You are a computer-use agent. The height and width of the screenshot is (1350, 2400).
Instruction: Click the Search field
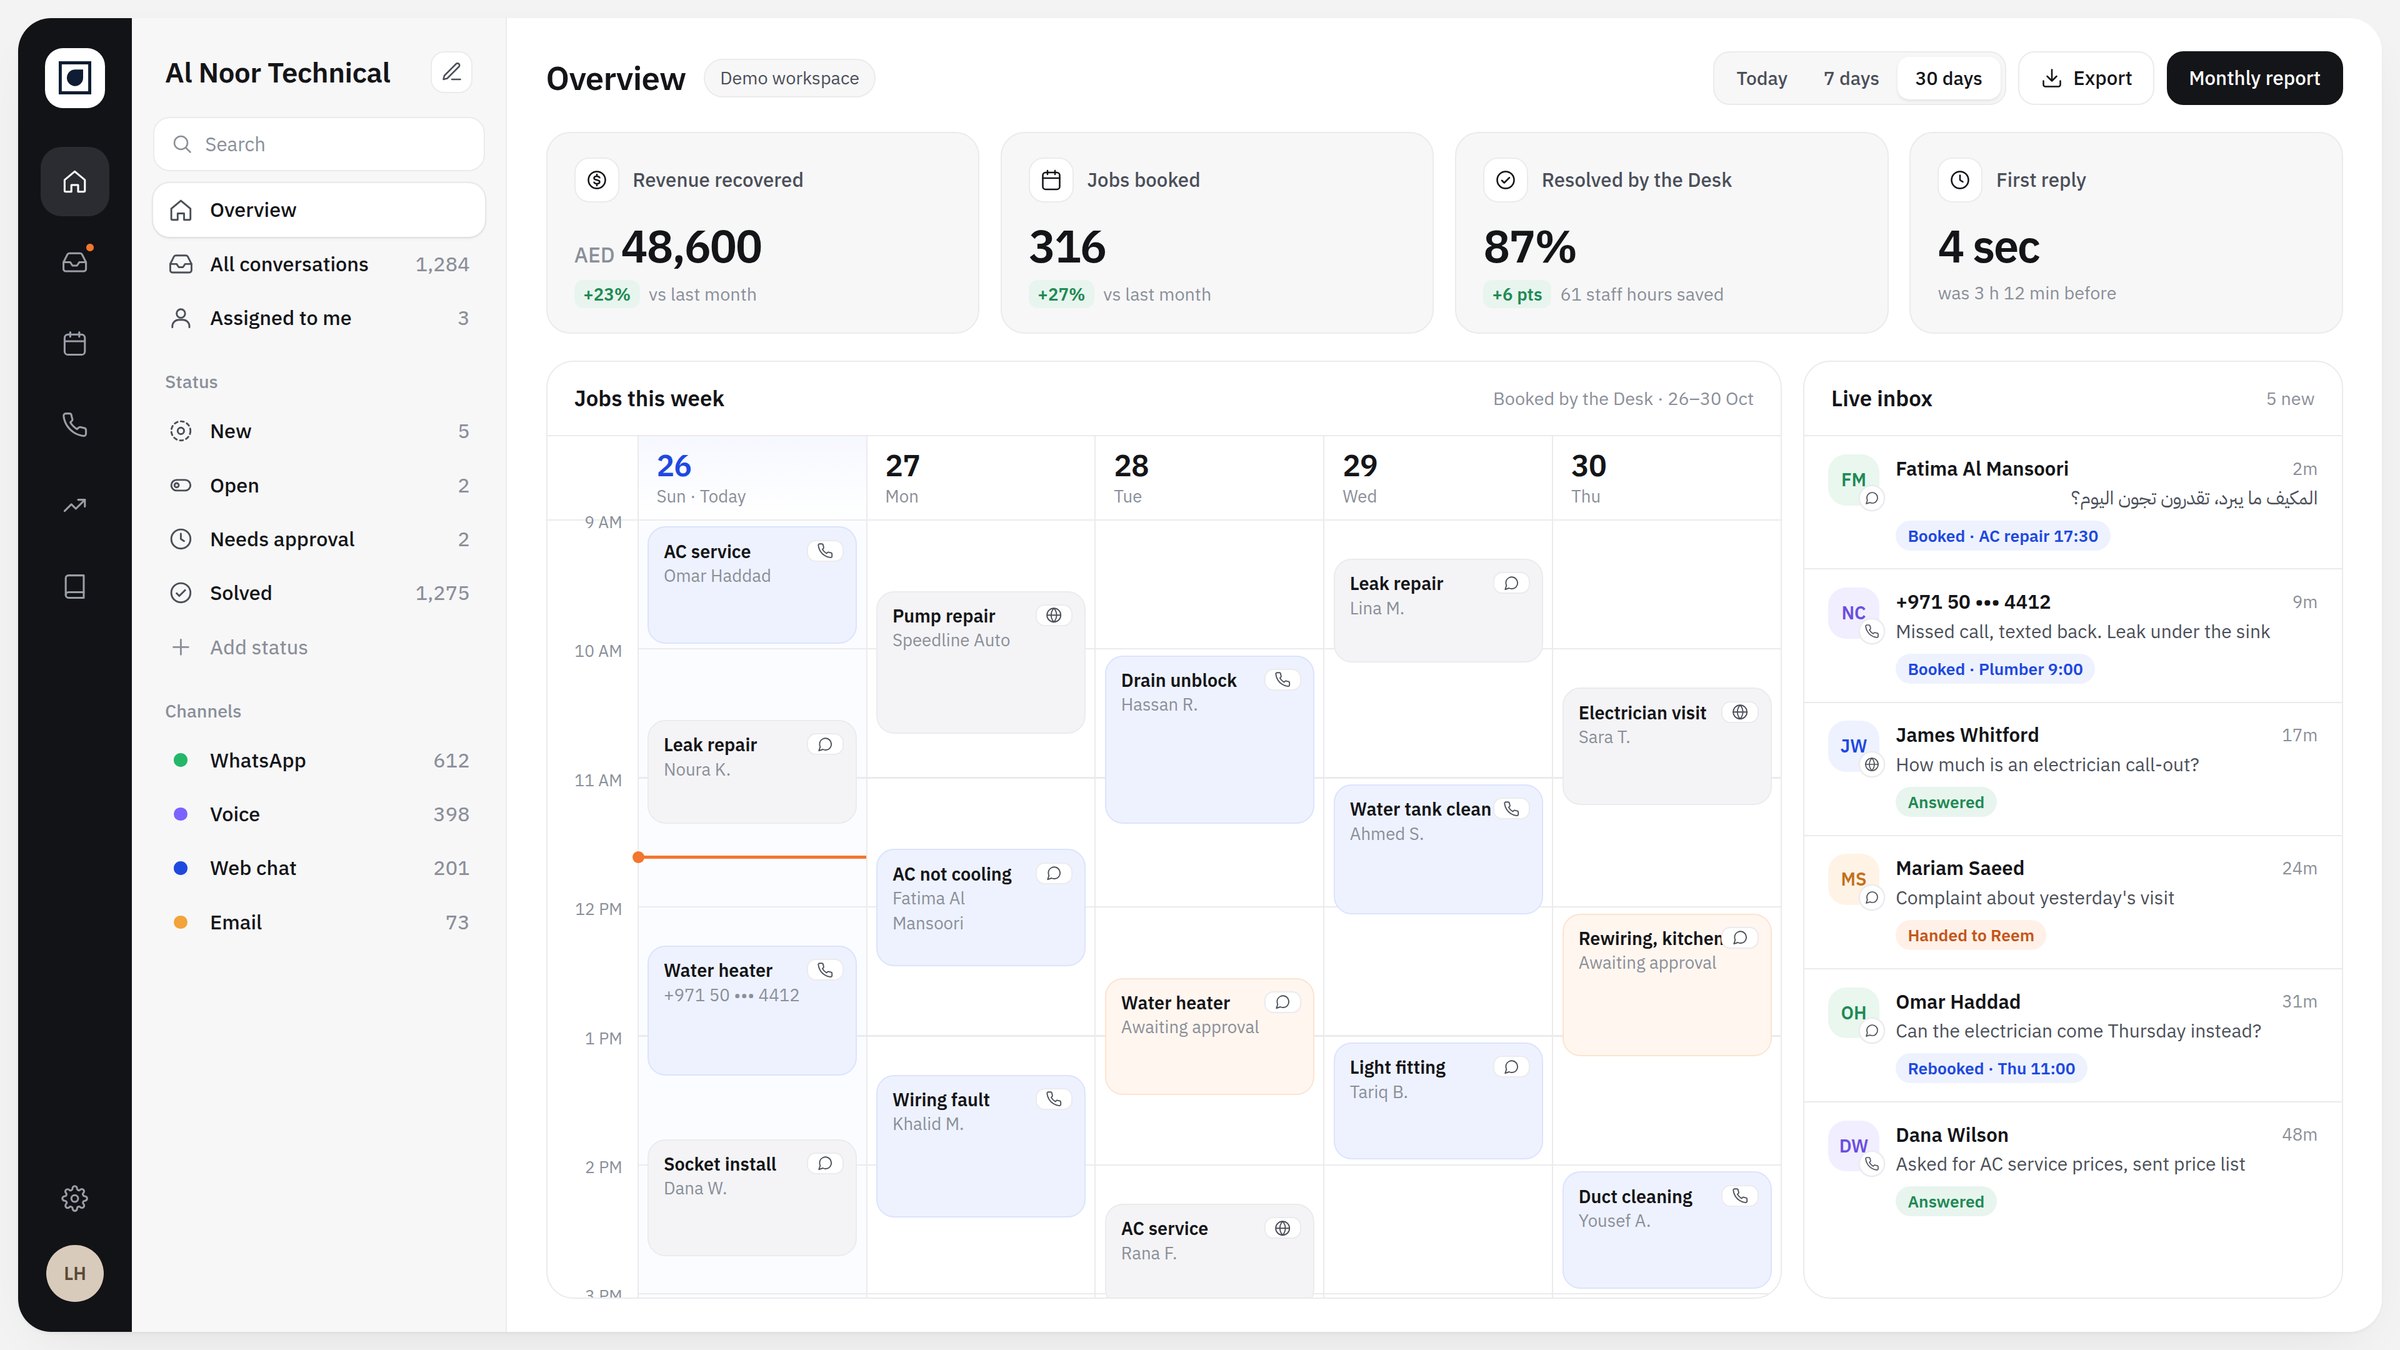click(319, 144)
